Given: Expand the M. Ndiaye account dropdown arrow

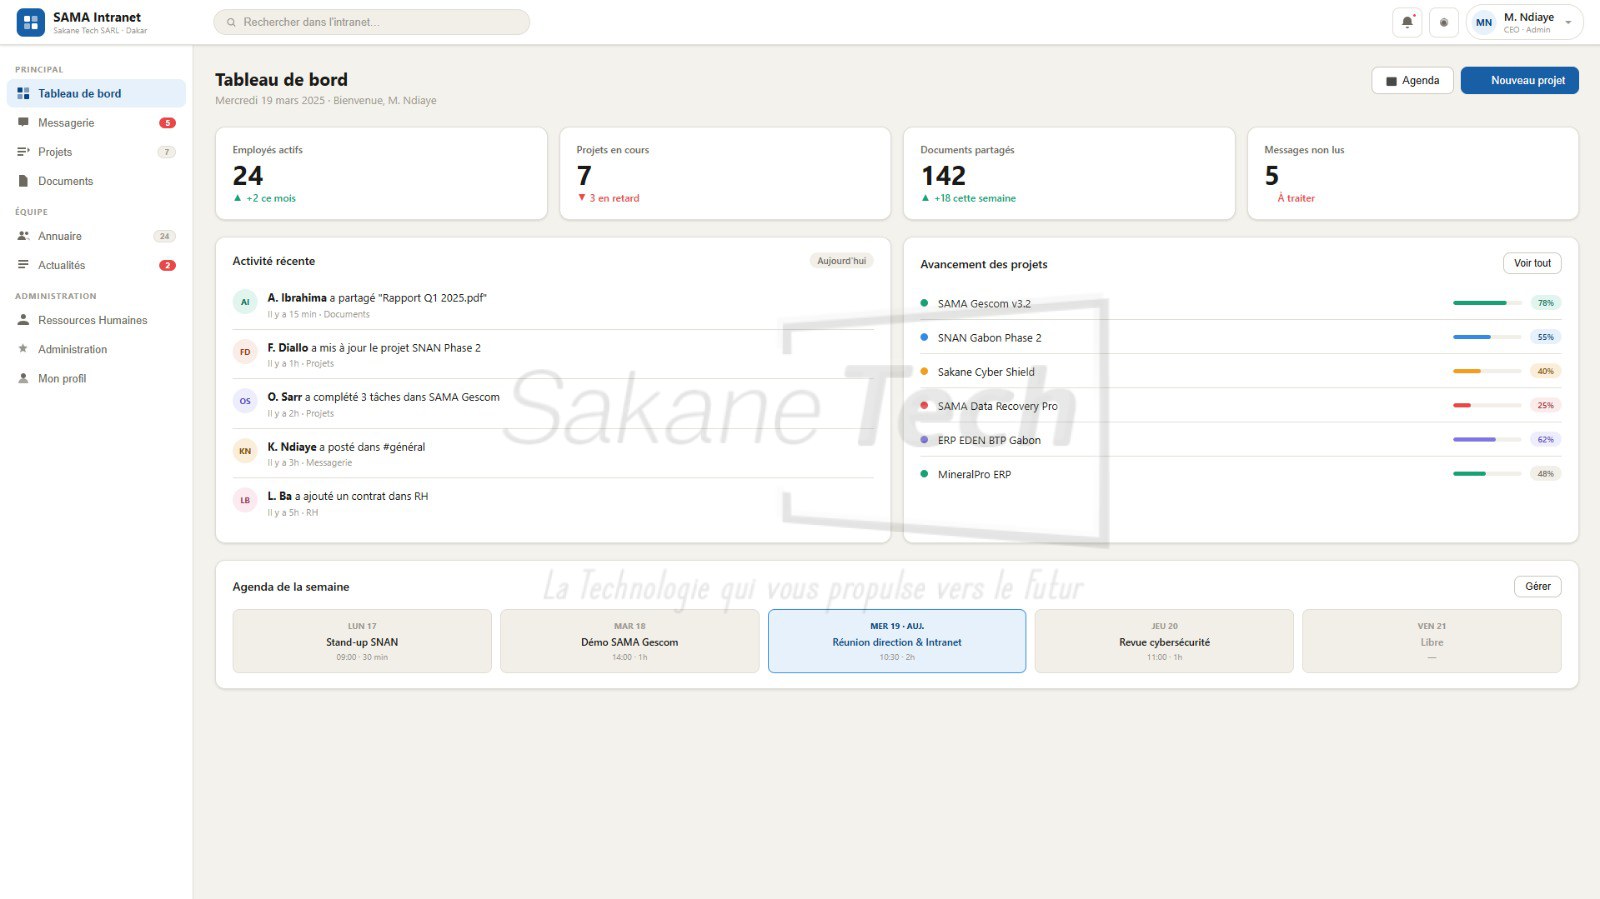Looking at the screenshot, I should point(1568,22).
